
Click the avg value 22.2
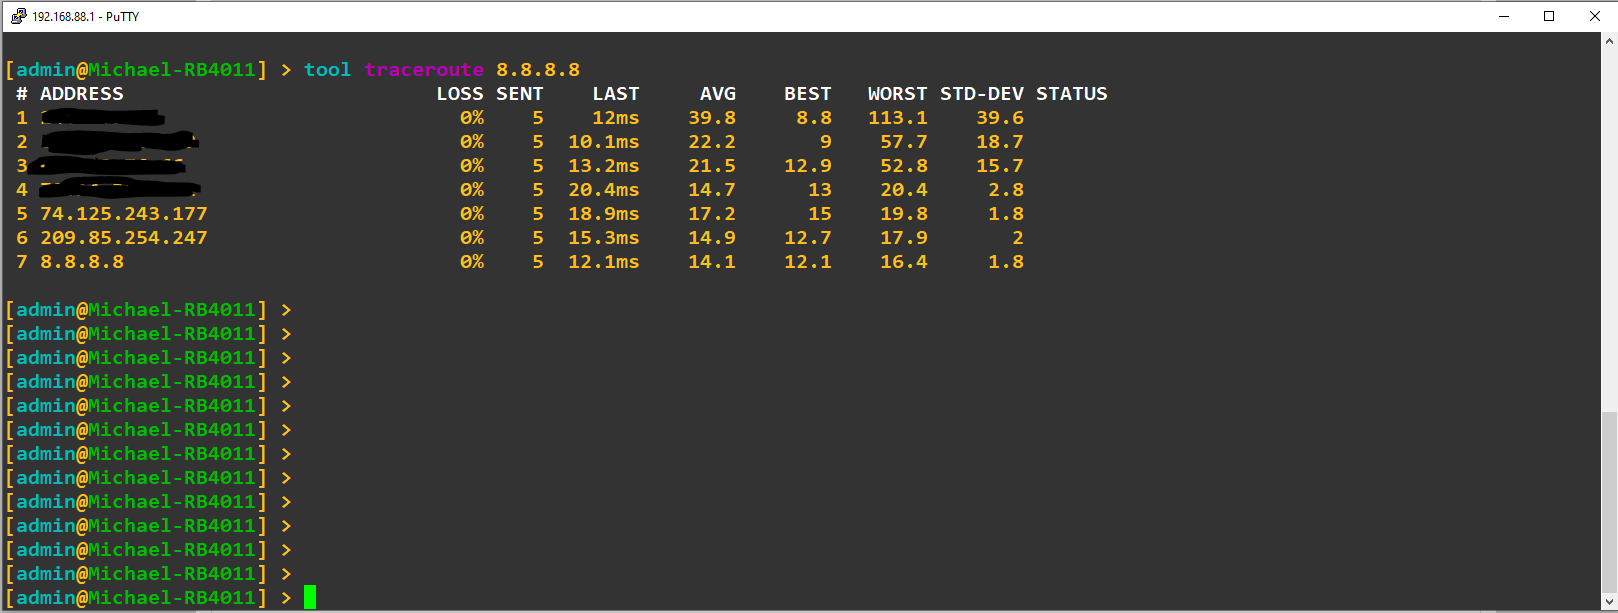click(x=712, y=142)
